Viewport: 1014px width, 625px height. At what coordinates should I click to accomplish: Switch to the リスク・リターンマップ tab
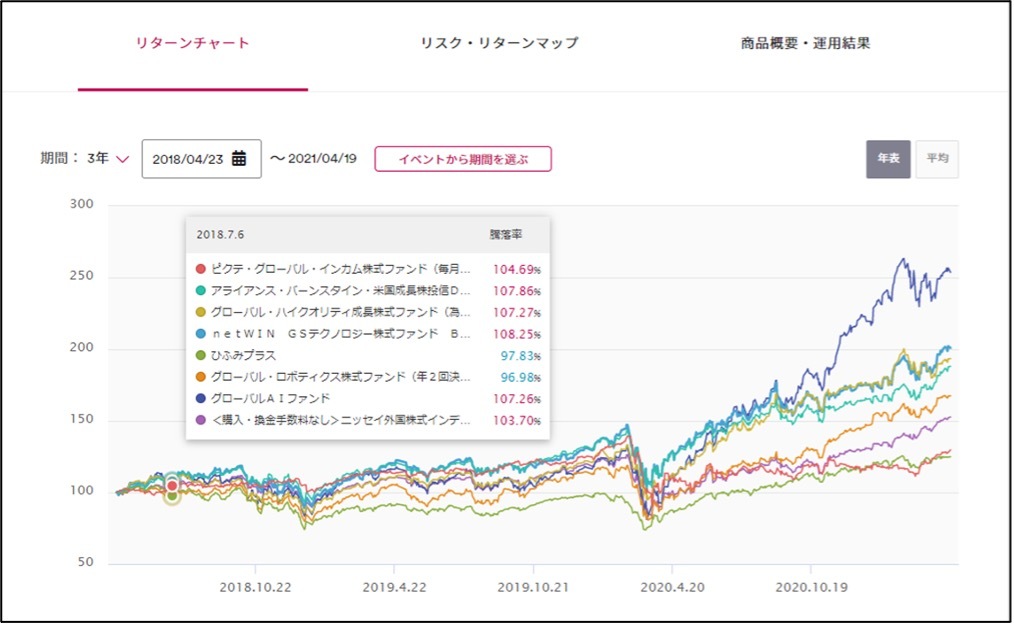[498, 42]
